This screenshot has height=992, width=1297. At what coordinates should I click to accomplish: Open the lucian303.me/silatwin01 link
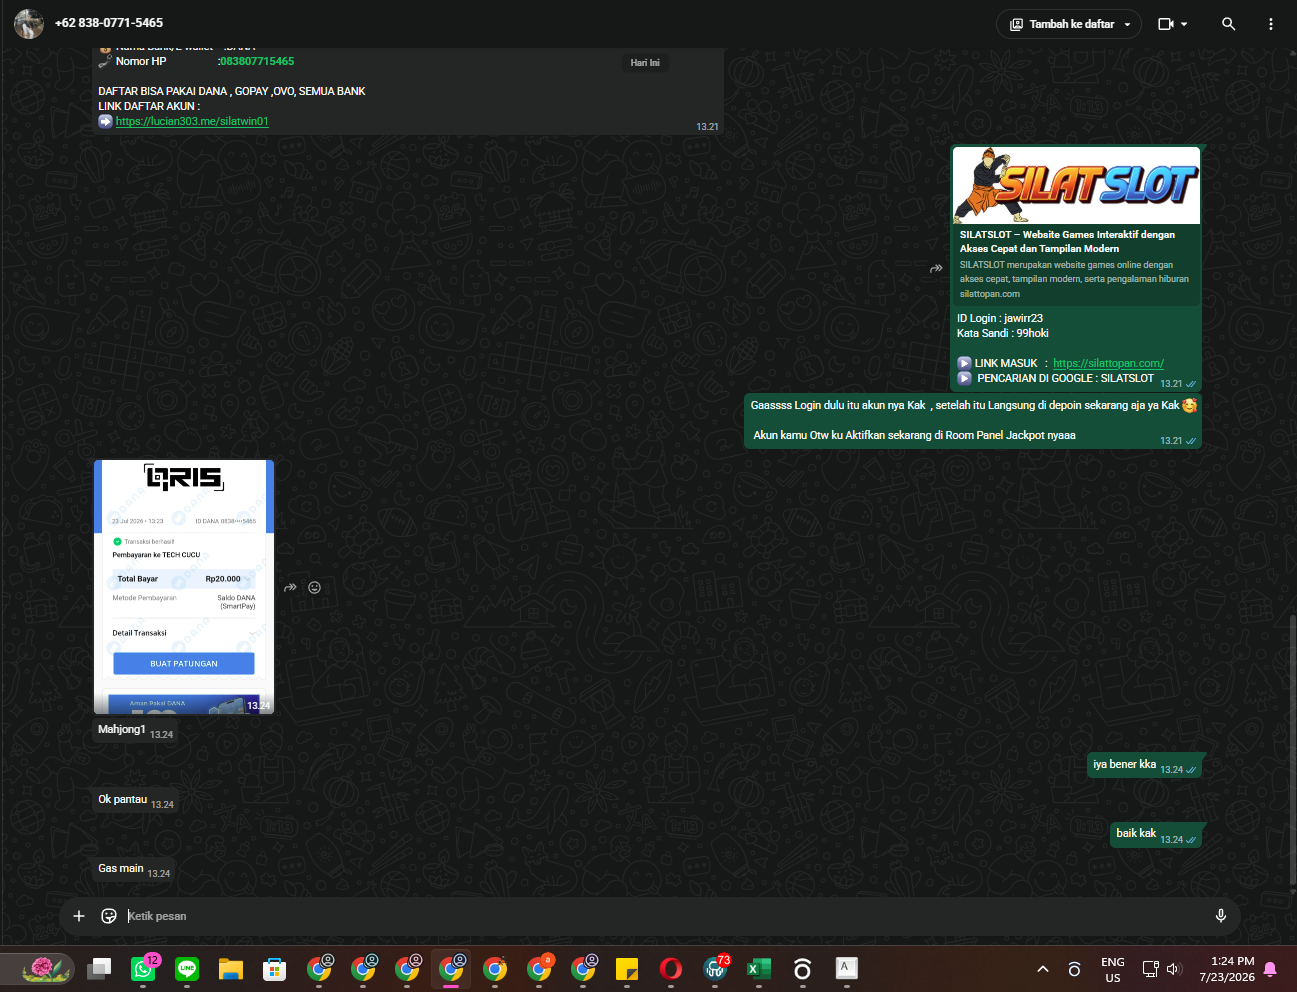click(192, 121)
